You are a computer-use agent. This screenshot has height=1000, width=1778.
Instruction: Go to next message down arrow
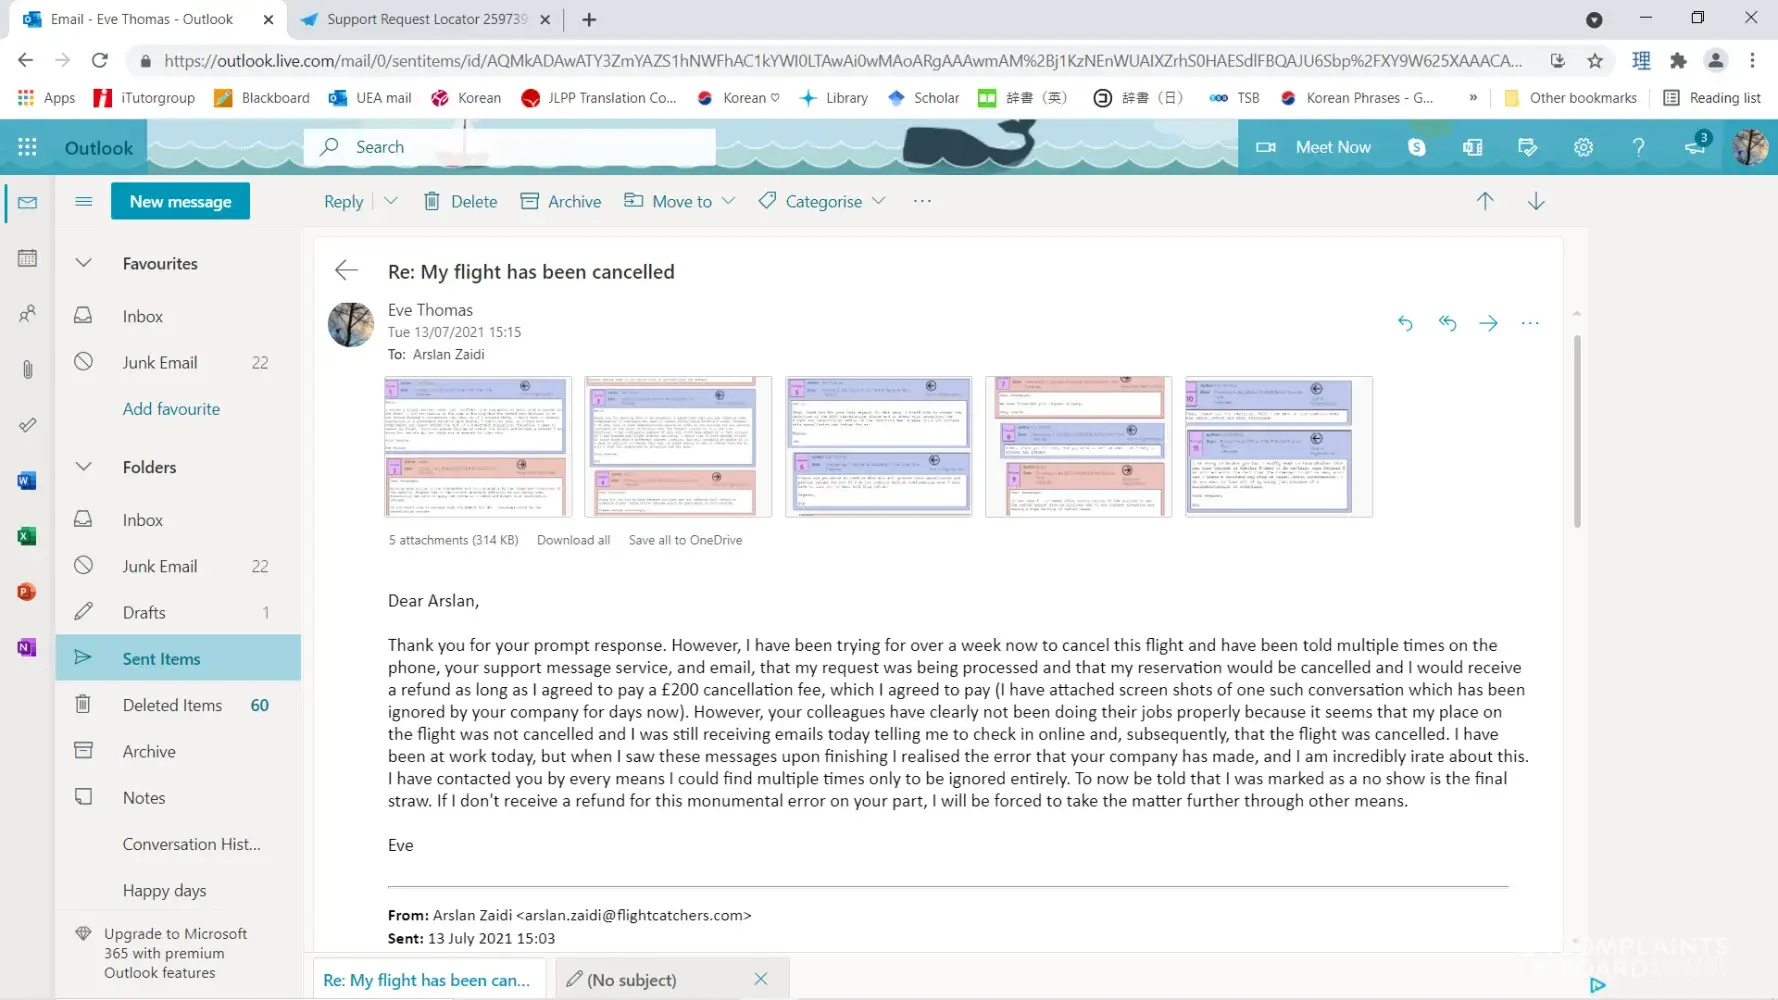tap(1536, 201)
